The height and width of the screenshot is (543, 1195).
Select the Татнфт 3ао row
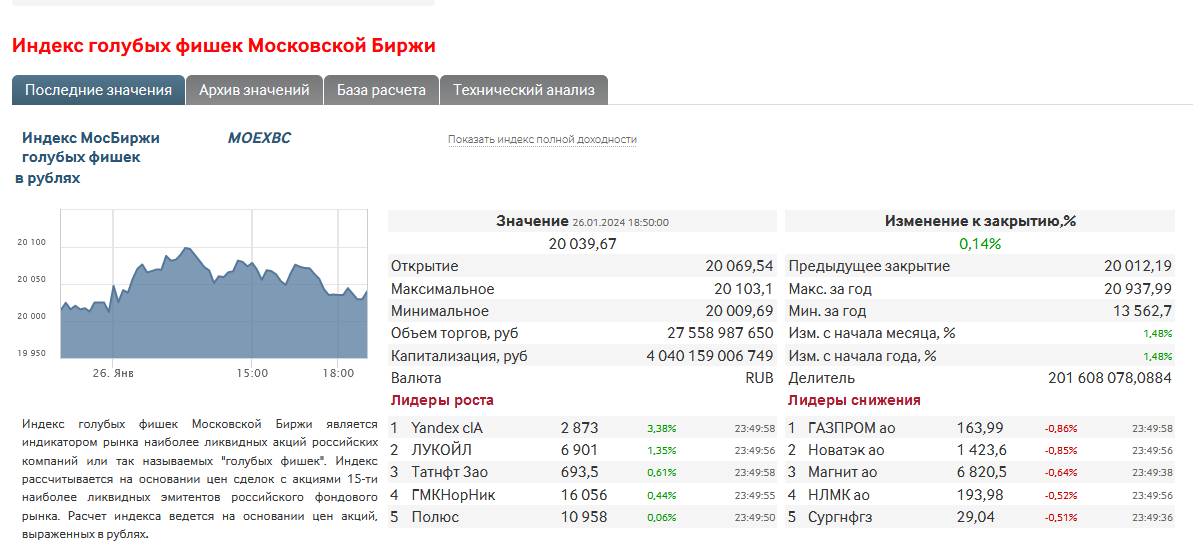tap(582, 472)
